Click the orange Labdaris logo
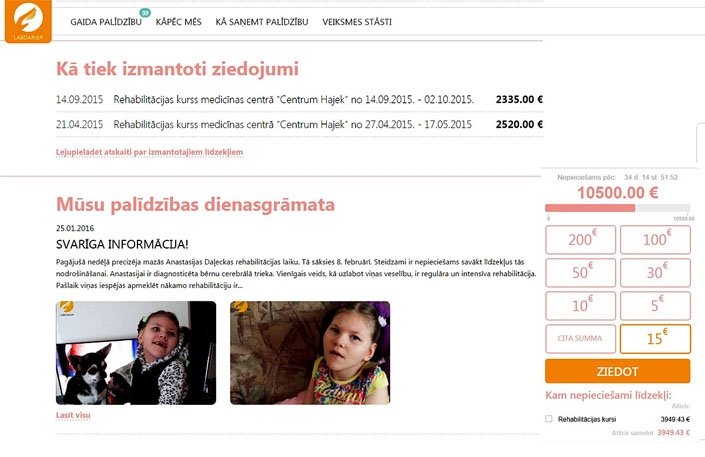 [28, 21]
